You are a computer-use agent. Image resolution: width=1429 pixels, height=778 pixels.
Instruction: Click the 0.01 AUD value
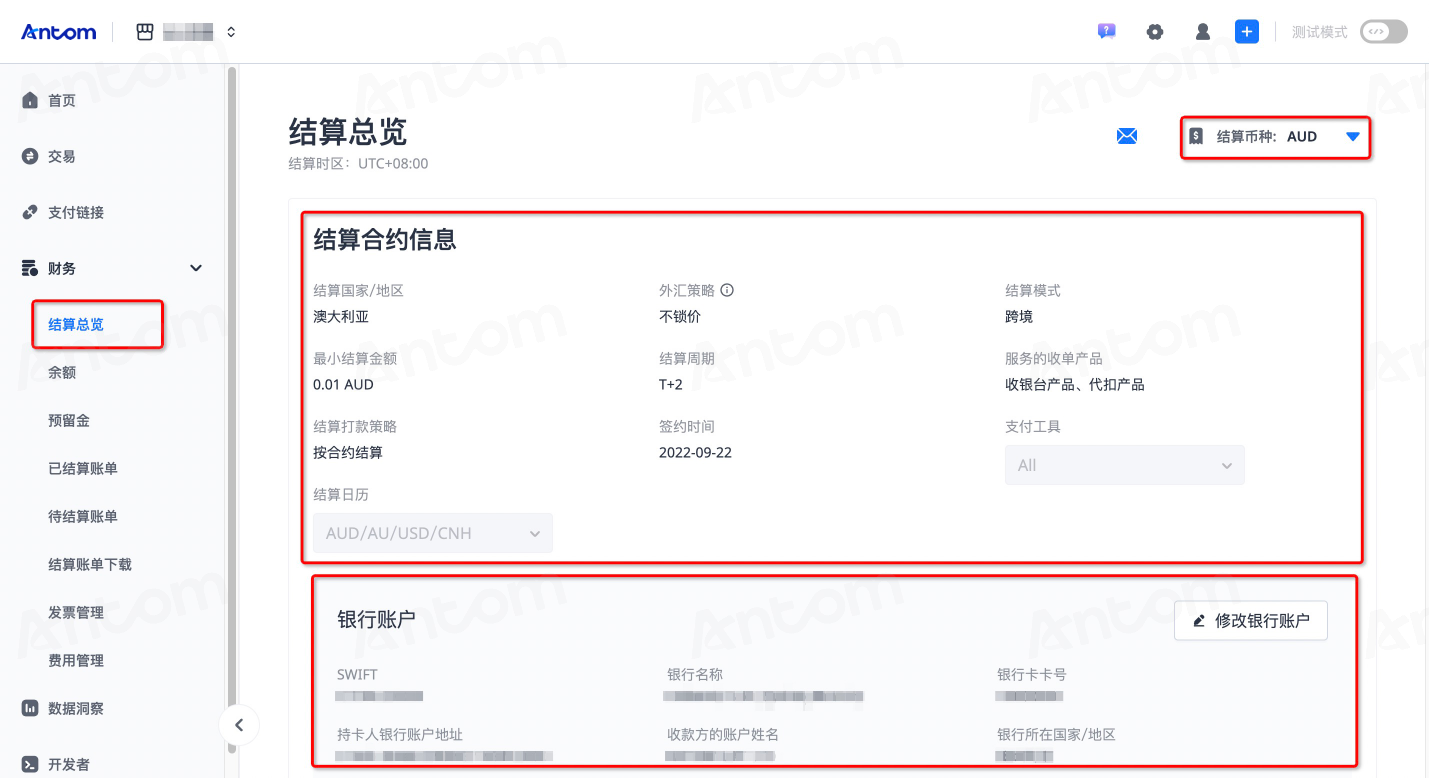click(x=343, y=384)
